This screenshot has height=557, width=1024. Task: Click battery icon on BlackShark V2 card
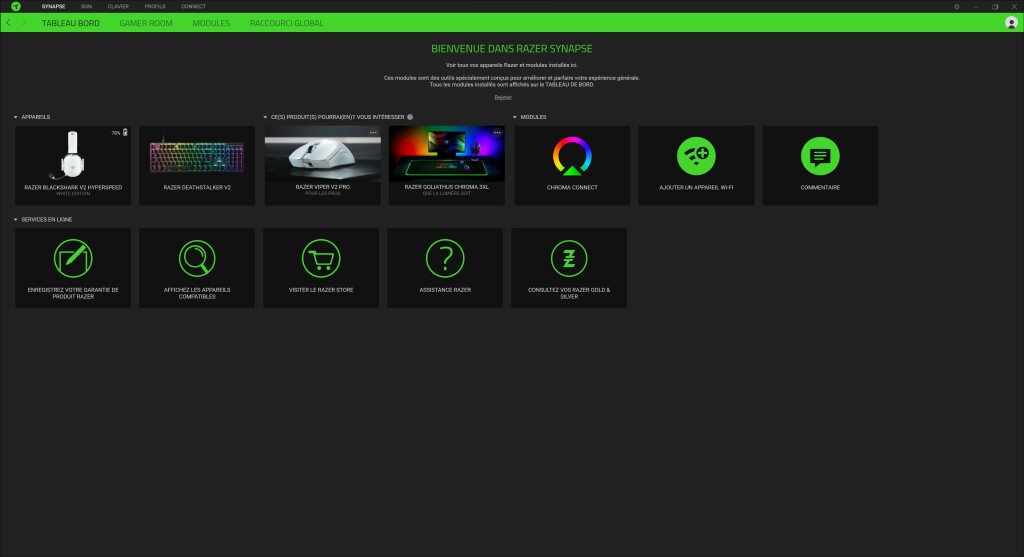tap(125, 133)
